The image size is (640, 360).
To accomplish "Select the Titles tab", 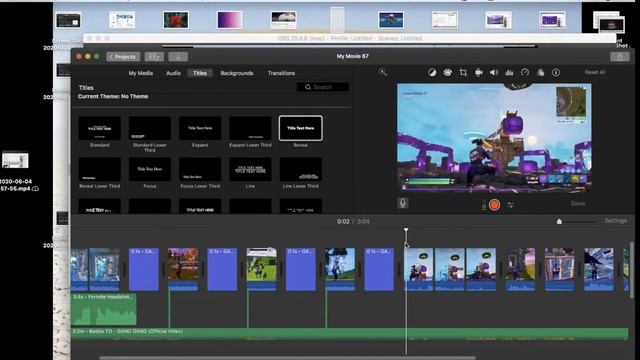I will pos(200,73).
